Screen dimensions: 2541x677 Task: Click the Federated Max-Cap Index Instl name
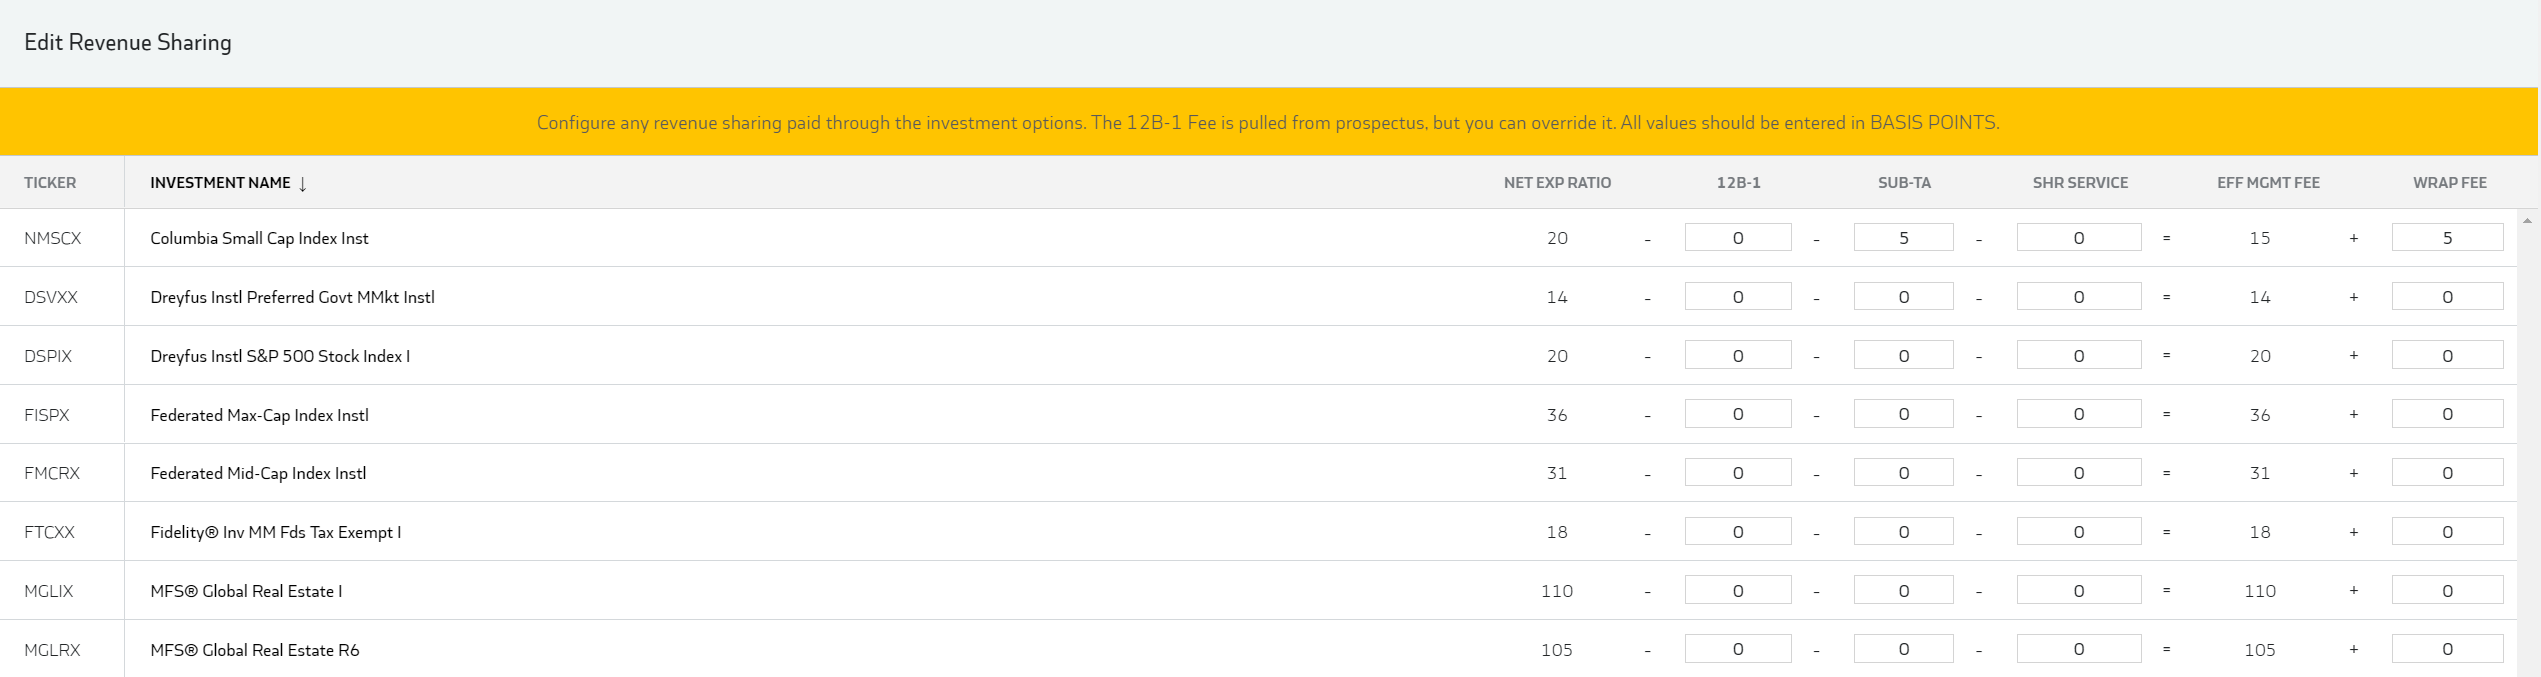pyautogui.click(x=259, y=415)
